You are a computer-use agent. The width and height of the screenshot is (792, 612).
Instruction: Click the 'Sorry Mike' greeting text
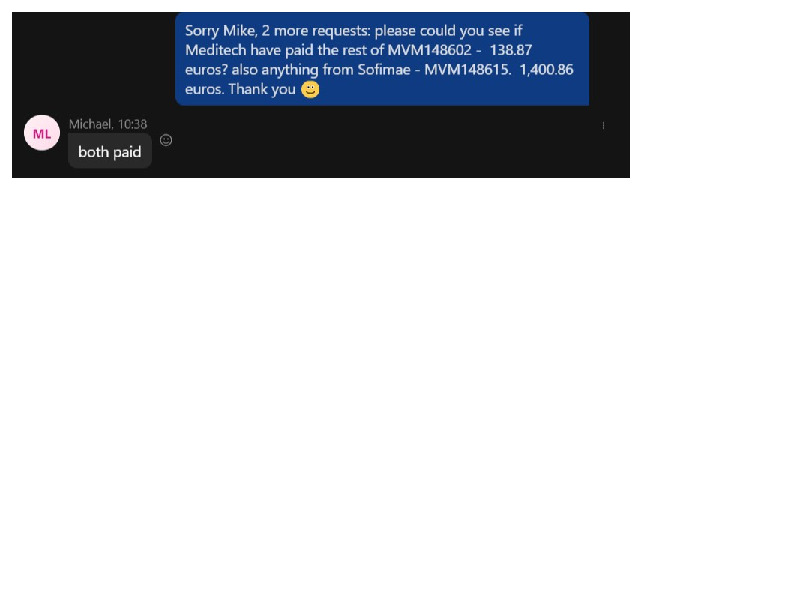(221, 31)
